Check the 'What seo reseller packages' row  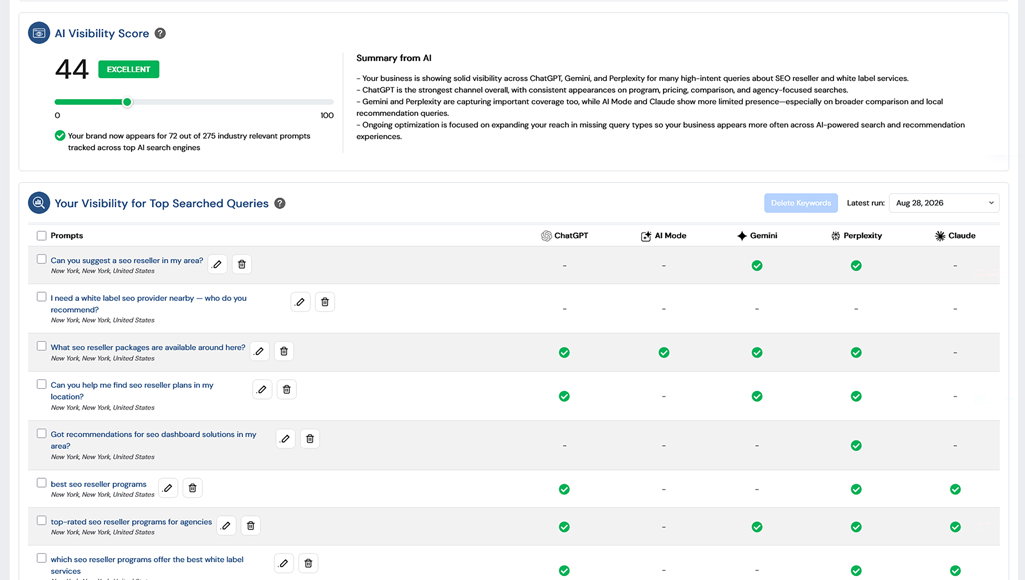tap(42, 346)
